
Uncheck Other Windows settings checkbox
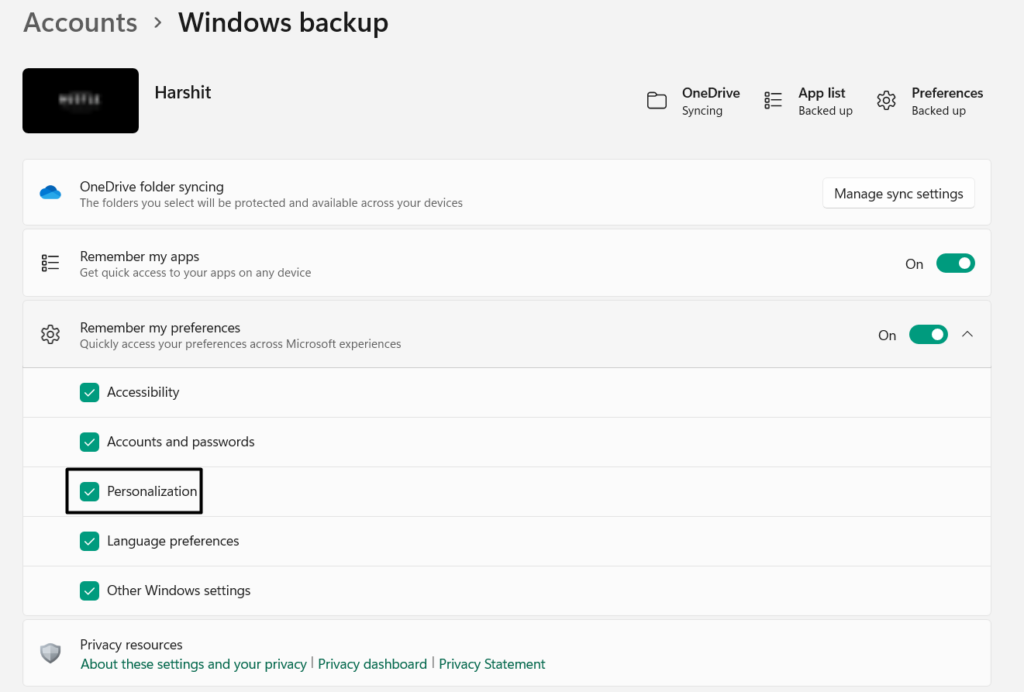click(x=90, y=591)
